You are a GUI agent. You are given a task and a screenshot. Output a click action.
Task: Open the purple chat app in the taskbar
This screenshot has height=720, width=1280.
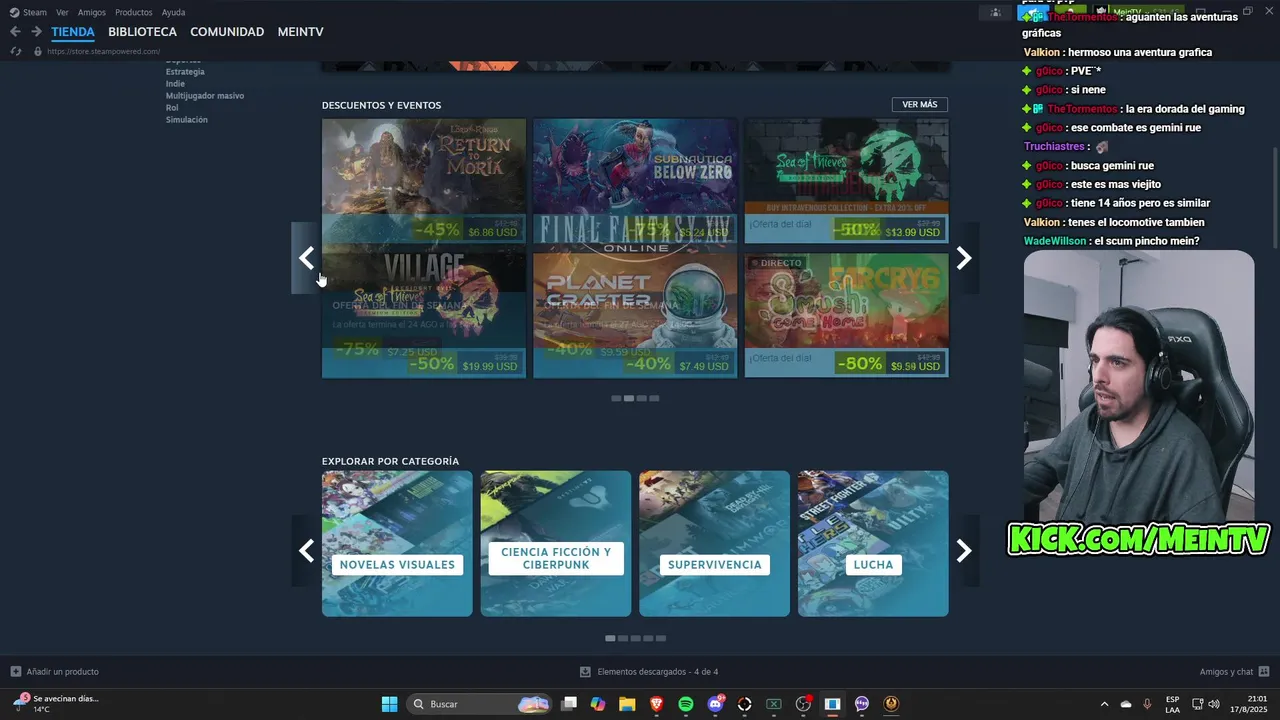click(862, 704)
